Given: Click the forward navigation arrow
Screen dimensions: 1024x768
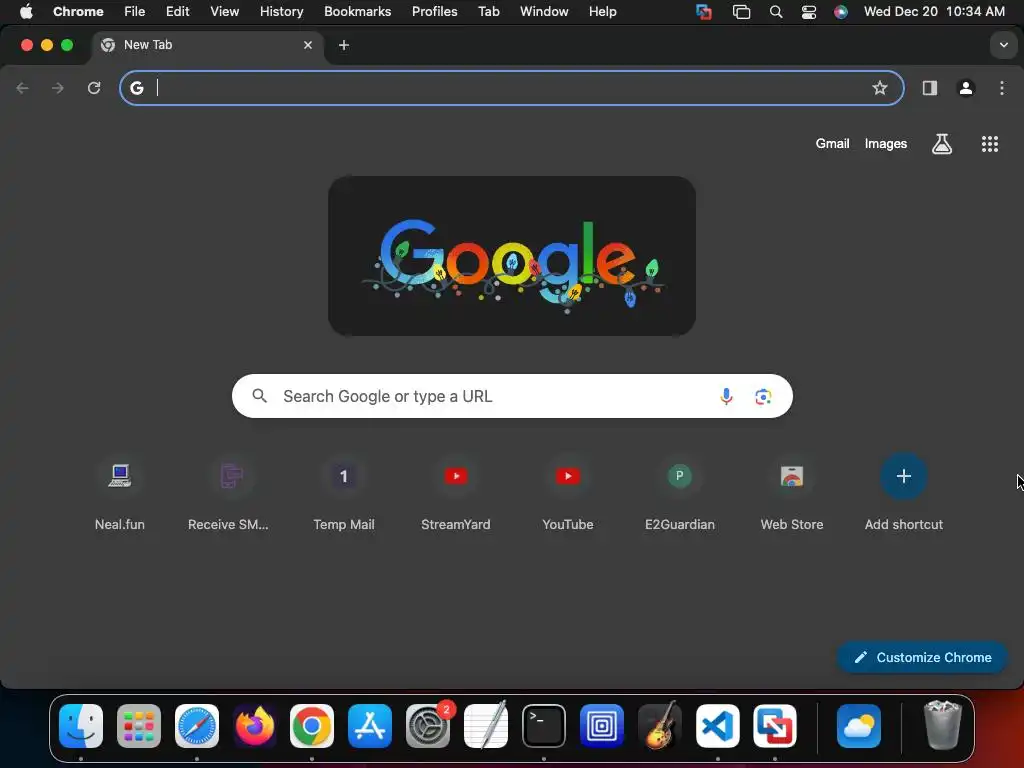Looking at the screenshot, I should [57, 88].
